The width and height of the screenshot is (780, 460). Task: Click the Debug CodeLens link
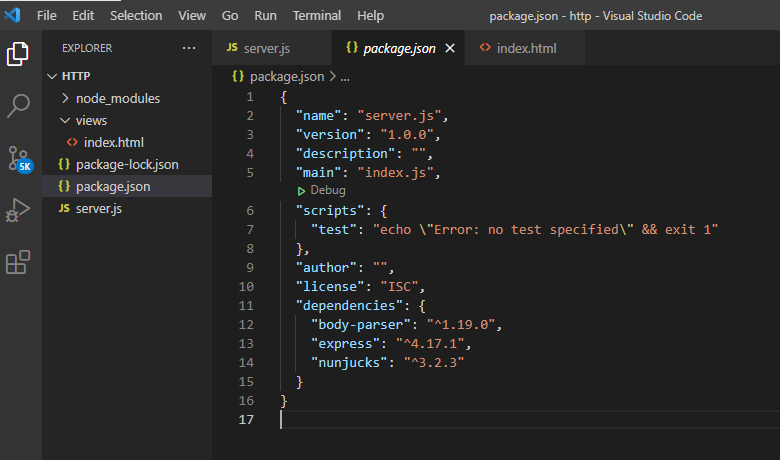pyautogui.click(x=327, y=190)
